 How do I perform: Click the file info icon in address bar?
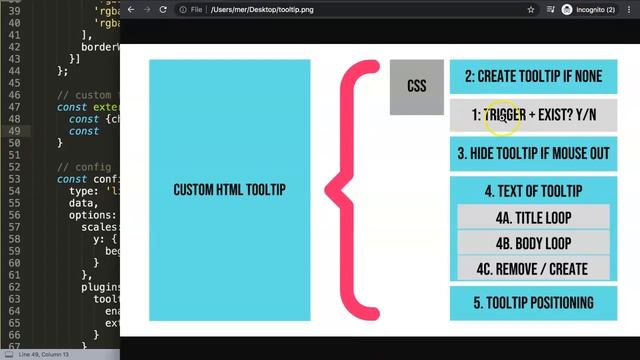tap(183, 9)
